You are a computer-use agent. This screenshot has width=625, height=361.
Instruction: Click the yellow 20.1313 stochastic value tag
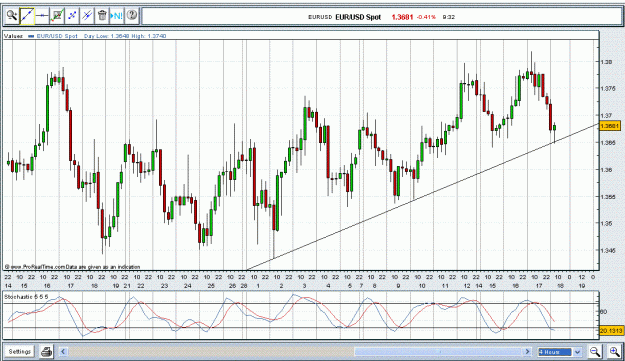pos(610,331)
